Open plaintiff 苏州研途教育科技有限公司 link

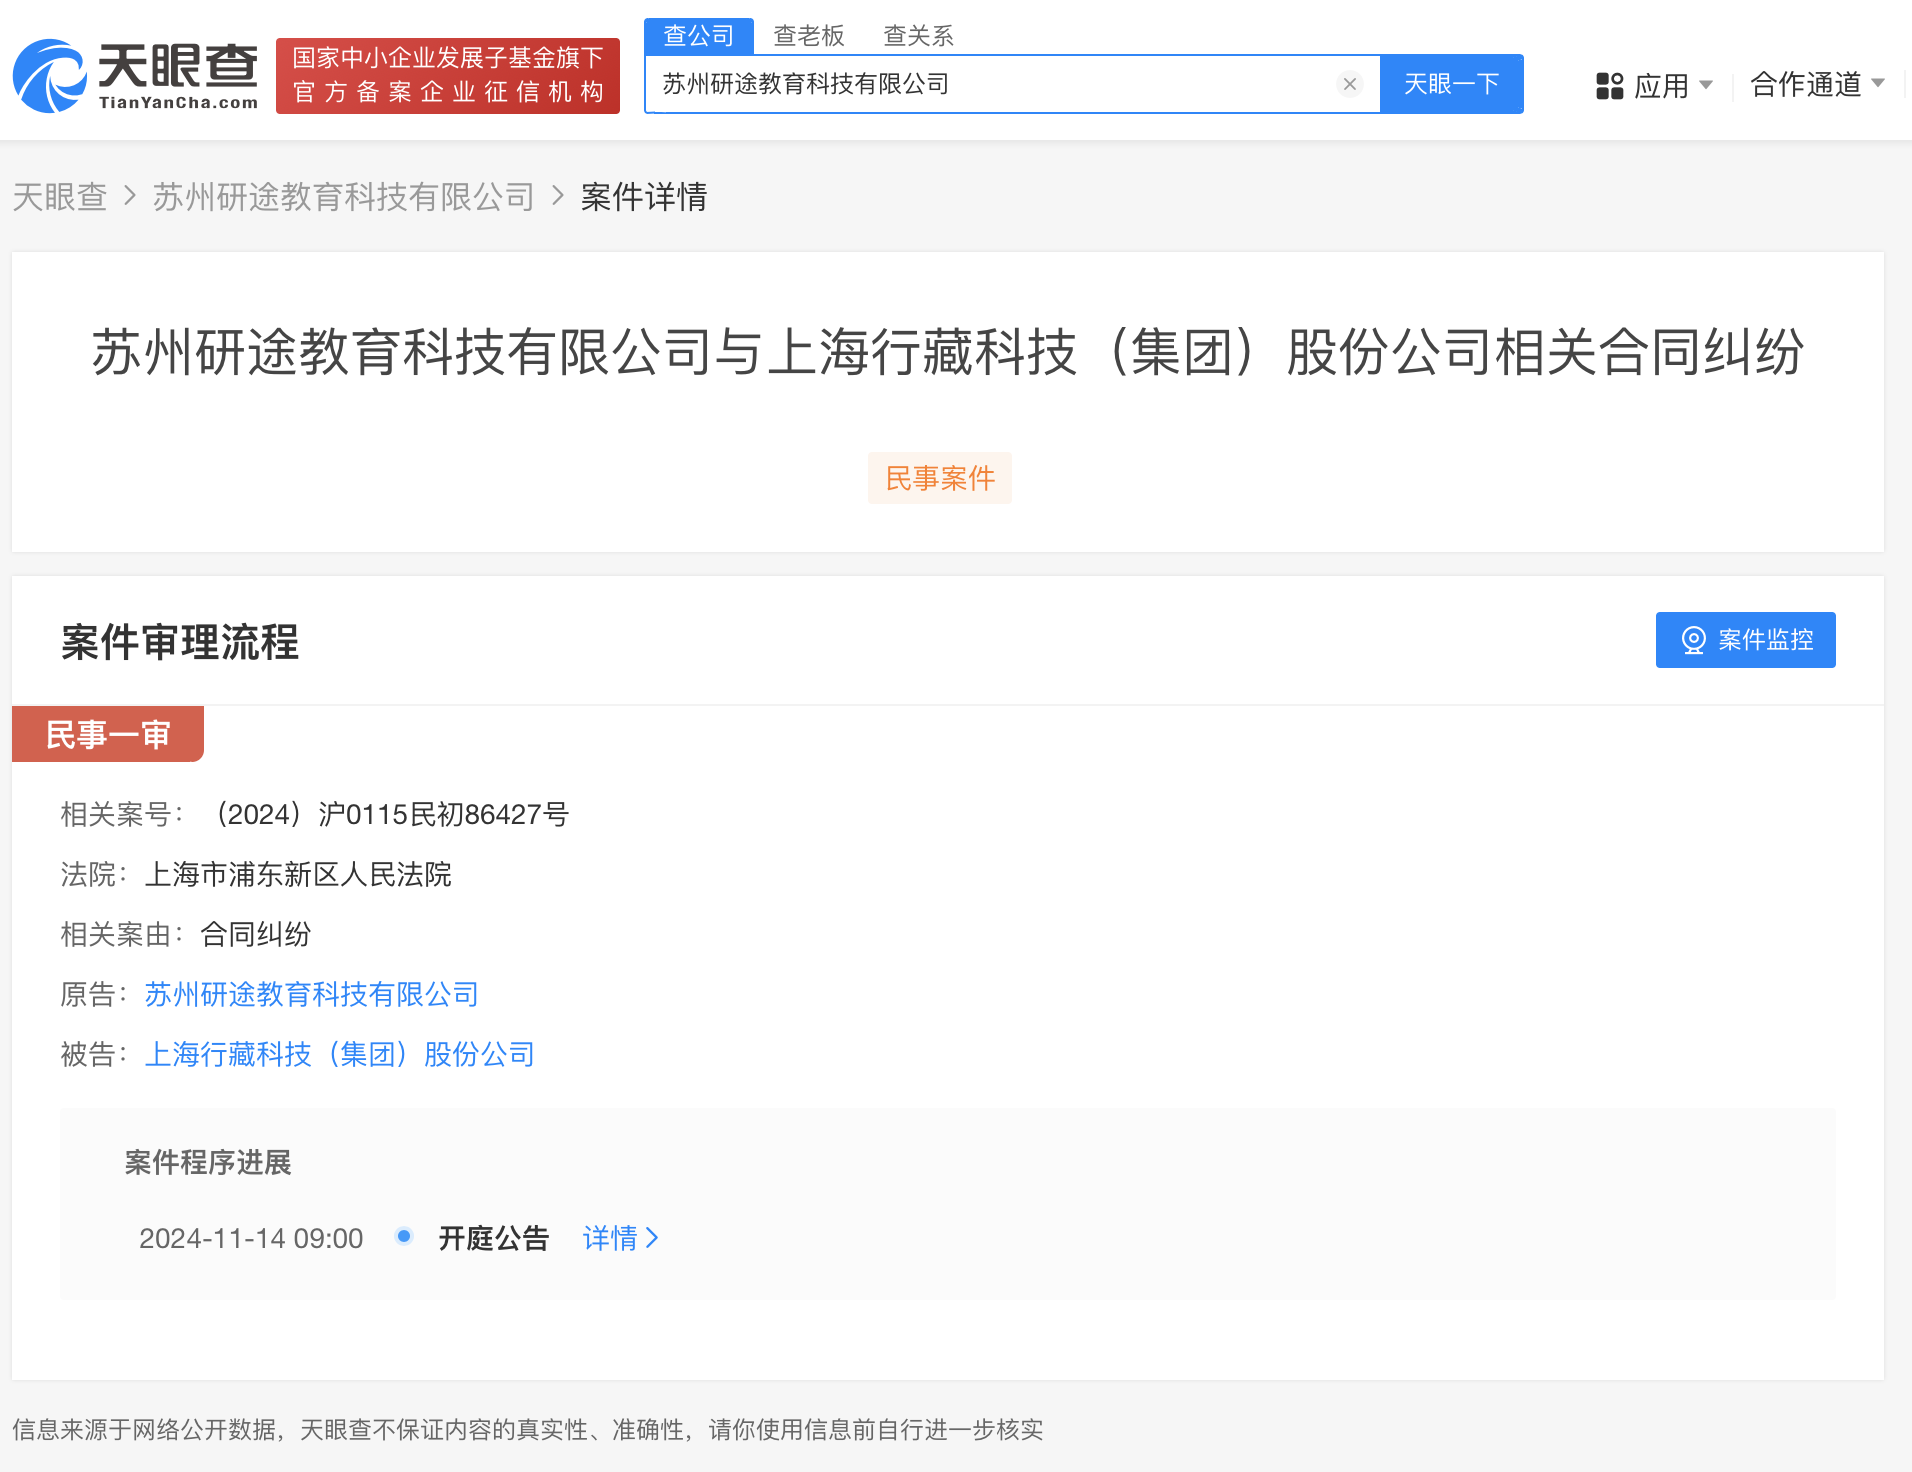pos(312,994)
